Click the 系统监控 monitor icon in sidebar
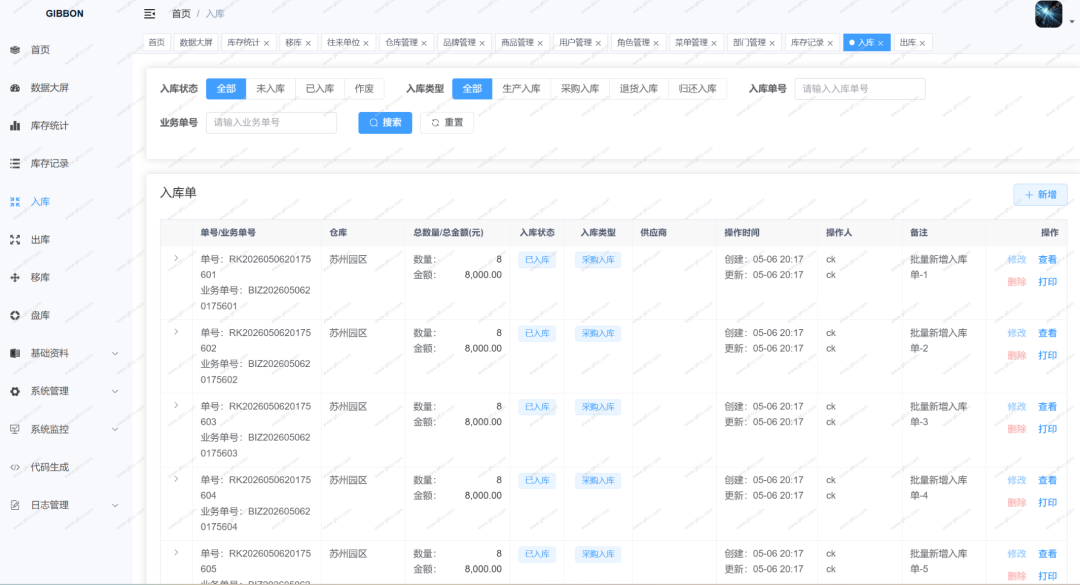Image resolution: width=1080 pixels, height=585 pixels. coord(15,429)
